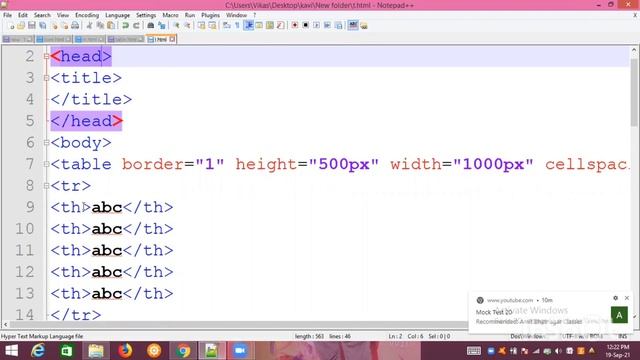Click the Print toolbar icon

(x=75, y=25)
